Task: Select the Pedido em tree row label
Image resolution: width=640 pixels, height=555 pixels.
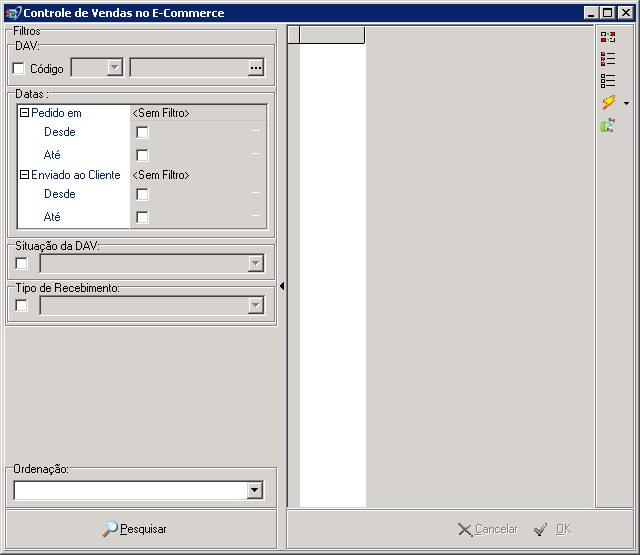Action: coord(56,113)
